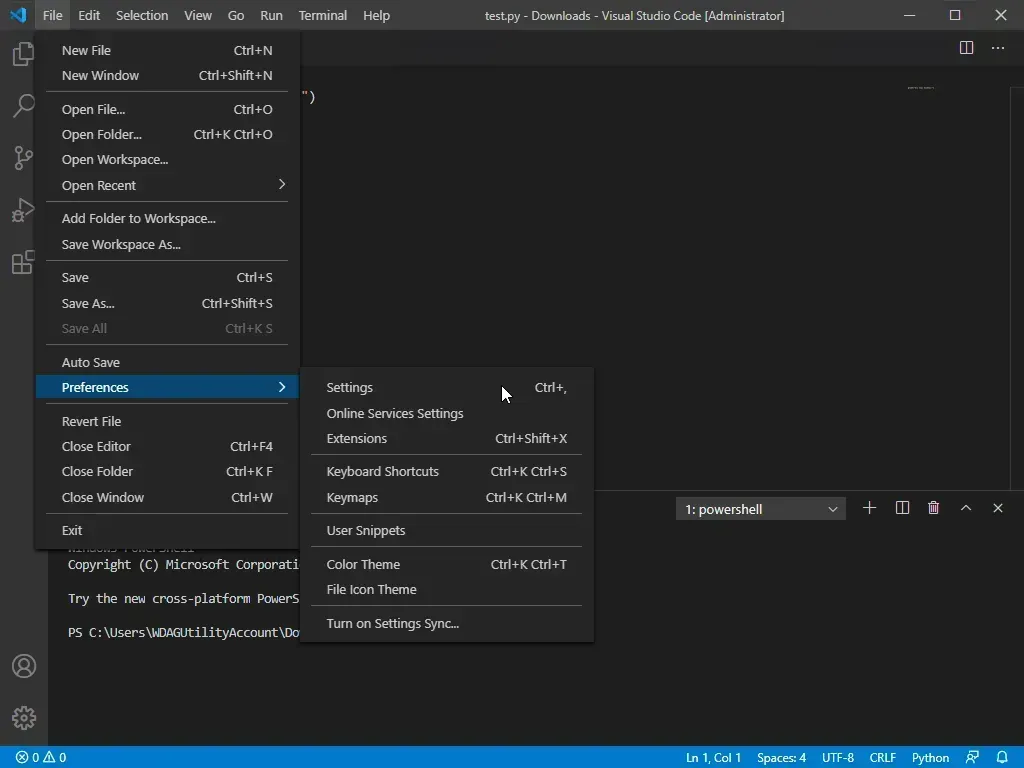The width and height of the screenshot is (1024, 768).
Task: Click the Manage gear icon
Action: tap(24, 718)
